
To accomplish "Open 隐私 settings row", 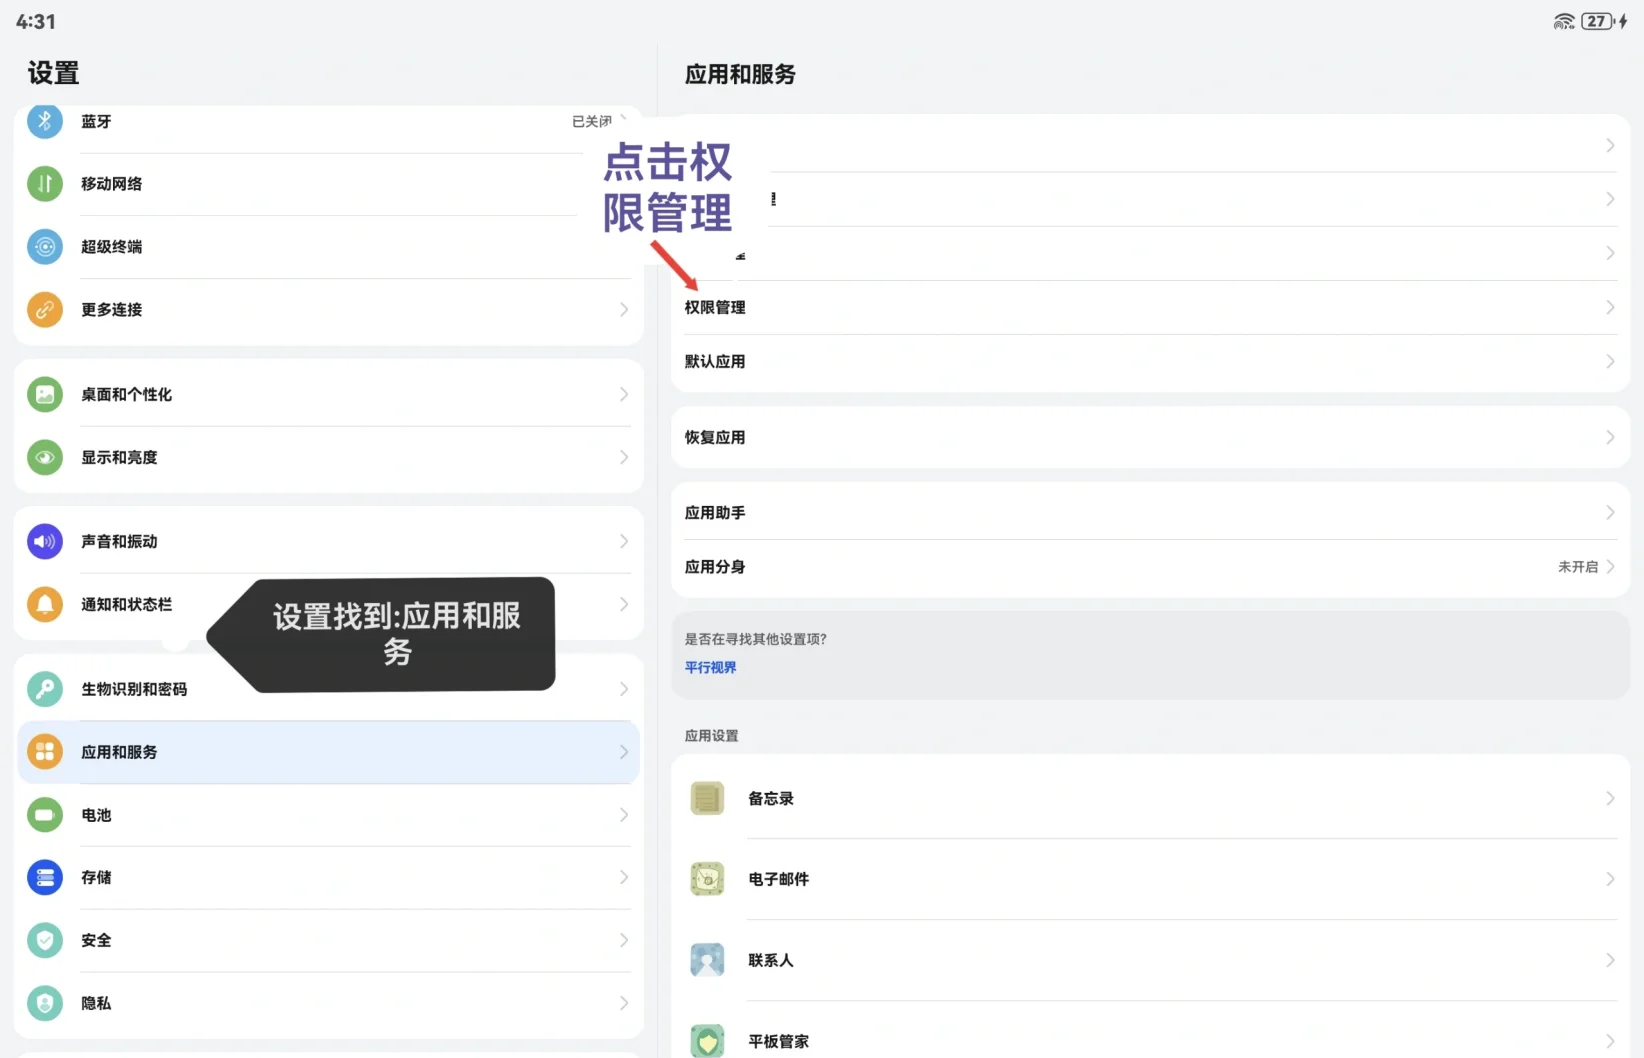I will click(328, 1003).
